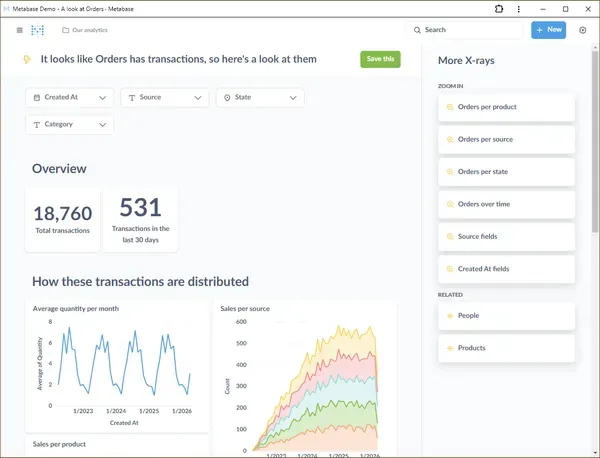Open the Category filter dropdown
This screenshot has width=600, height=458.
(70, 125)
